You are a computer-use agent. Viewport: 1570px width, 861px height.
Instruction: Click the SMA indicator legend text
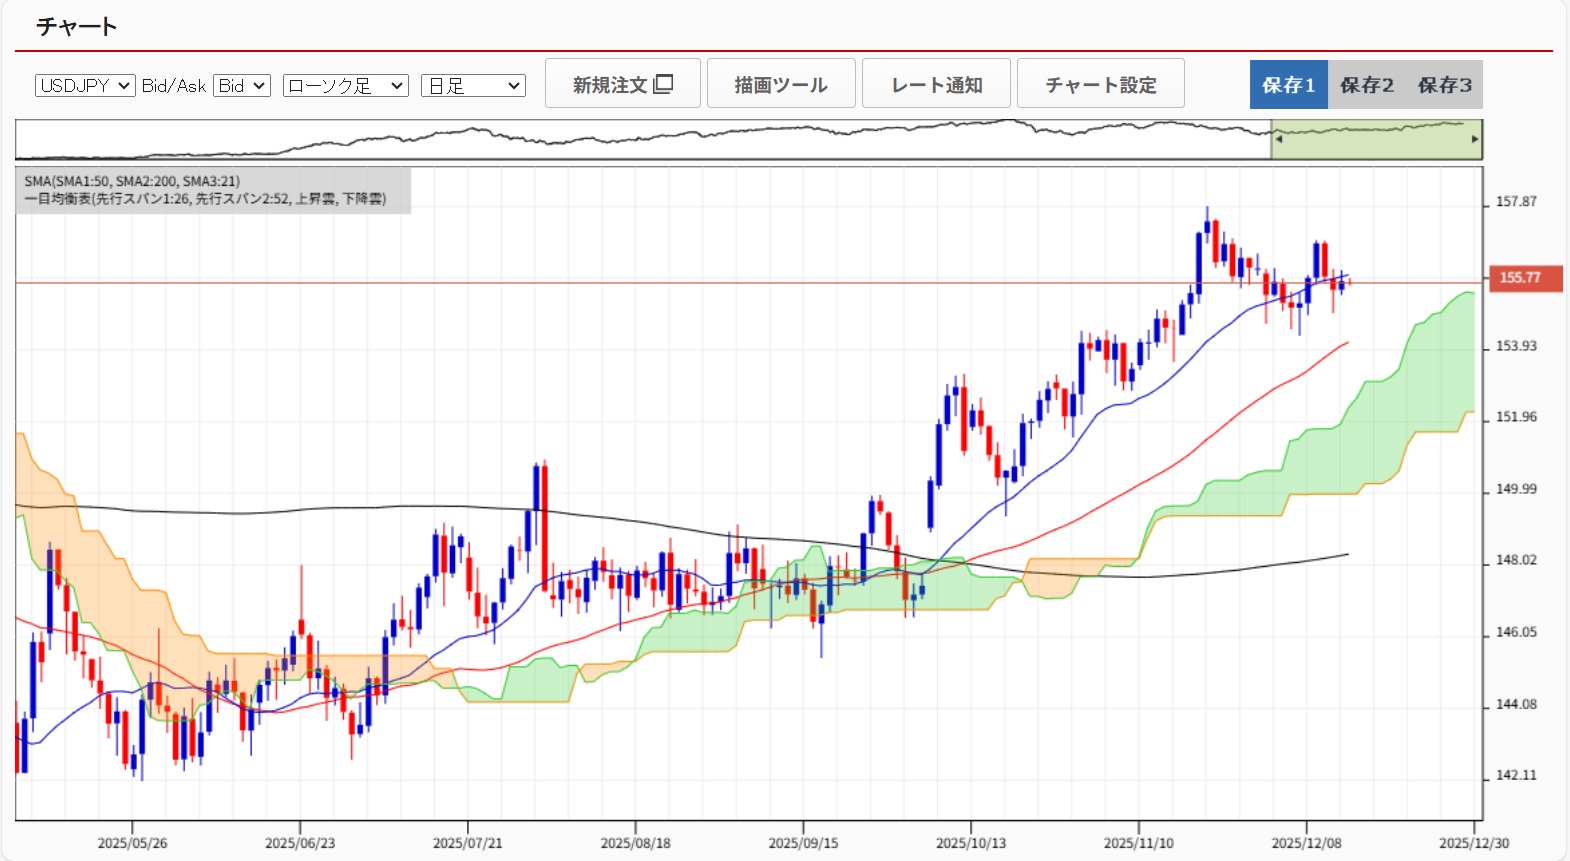click(132, 181)
